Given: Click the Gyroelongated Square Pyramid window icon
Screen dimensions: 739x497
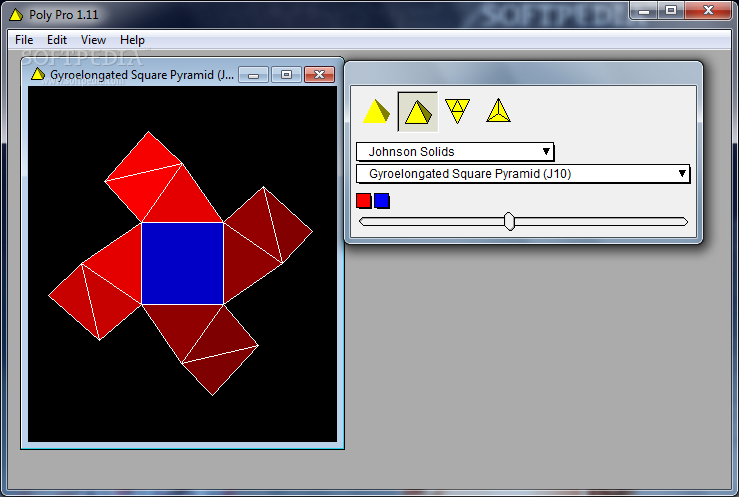Looking at the screenshot, I should click(38, 74).
